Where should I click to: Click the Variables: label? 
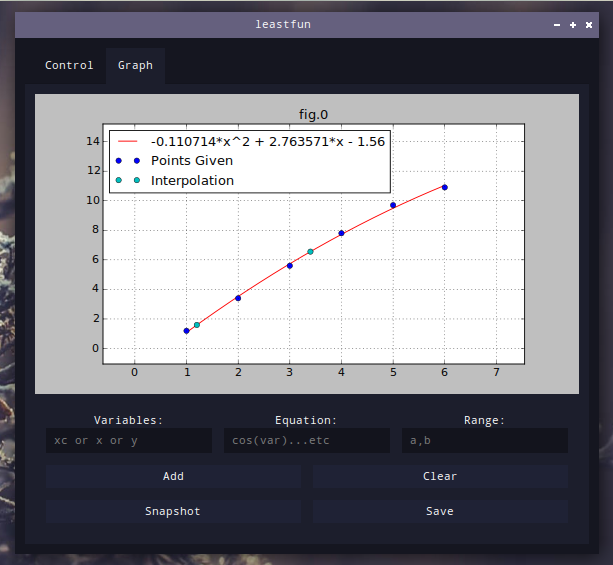tap(128, 420)
